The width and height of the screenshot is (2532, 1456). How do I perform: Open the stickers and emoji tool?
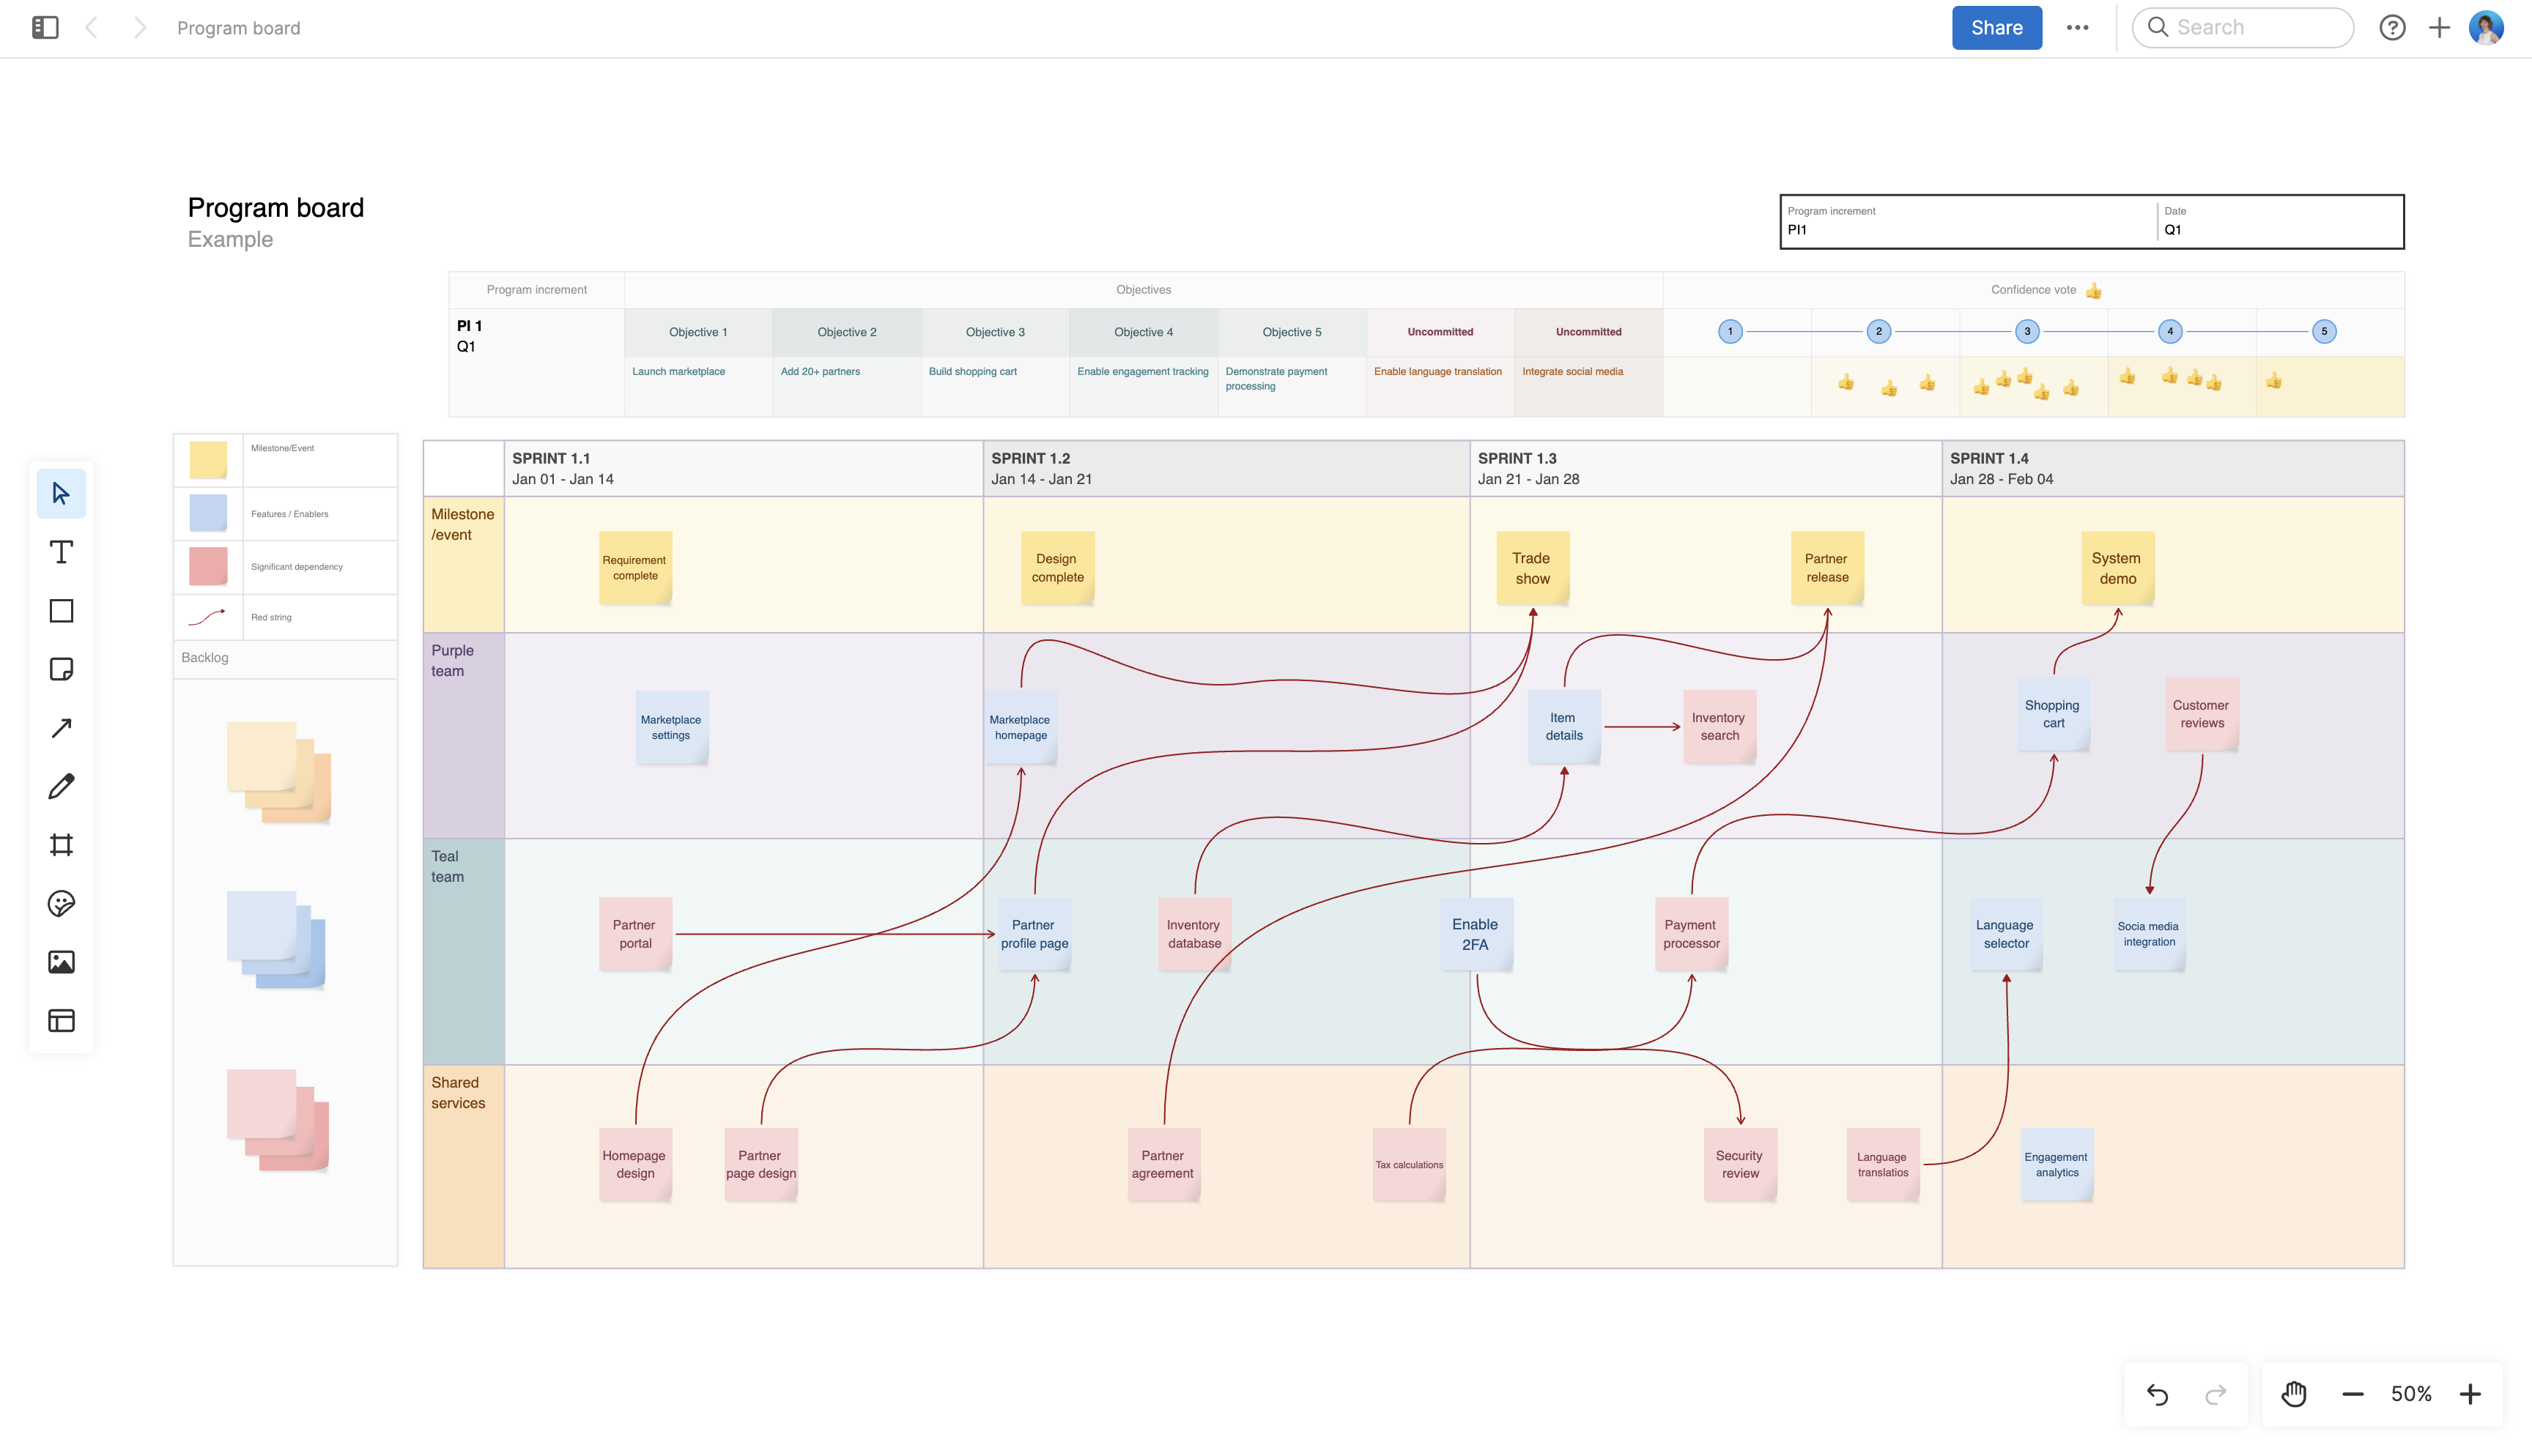point(61,903)
